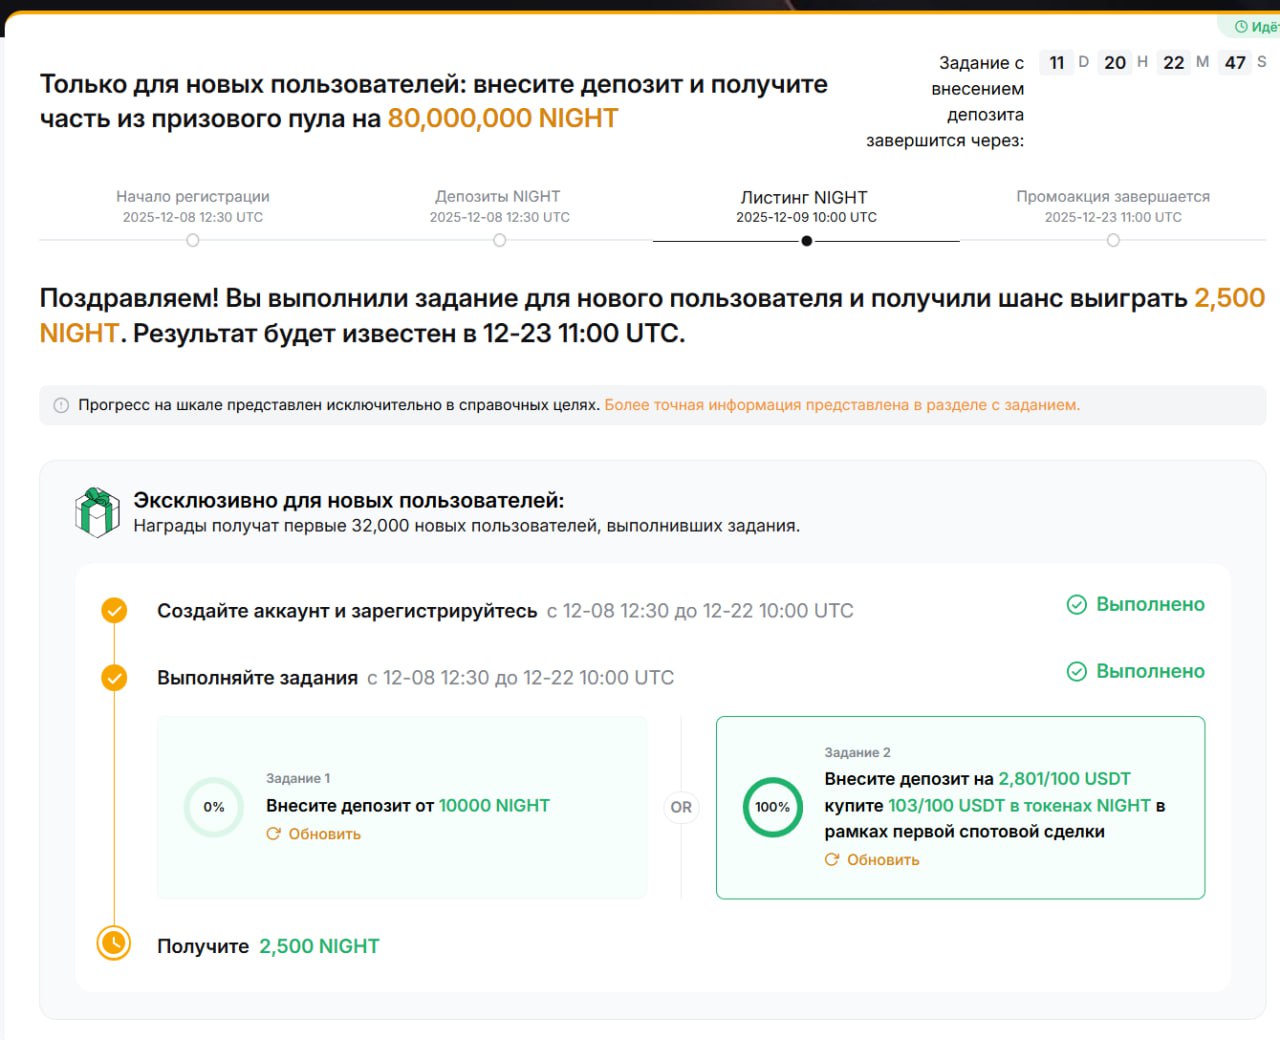Click the refresh icon under Задание 2
Screen dimensions: 1280x1040
pos(831,860)
